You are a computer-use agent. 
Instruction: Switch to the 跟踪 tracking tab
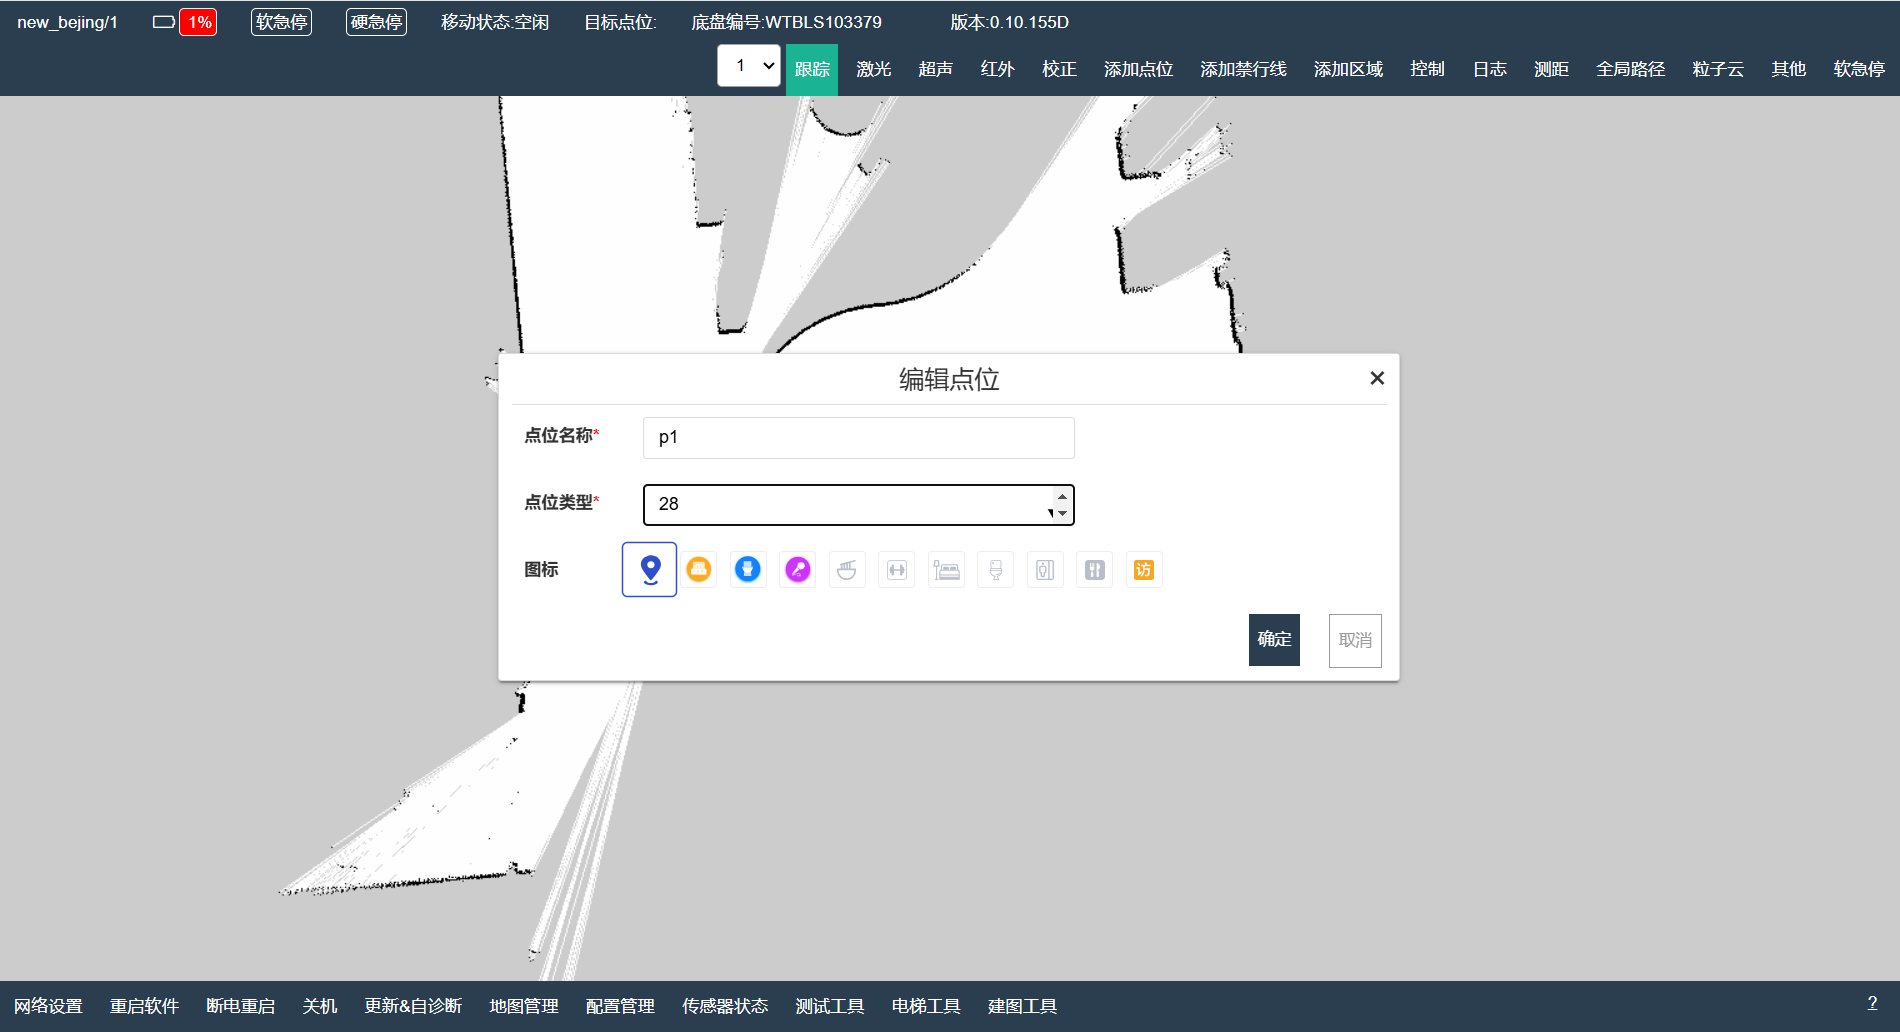pyautogui.click(x=812, y=69)
